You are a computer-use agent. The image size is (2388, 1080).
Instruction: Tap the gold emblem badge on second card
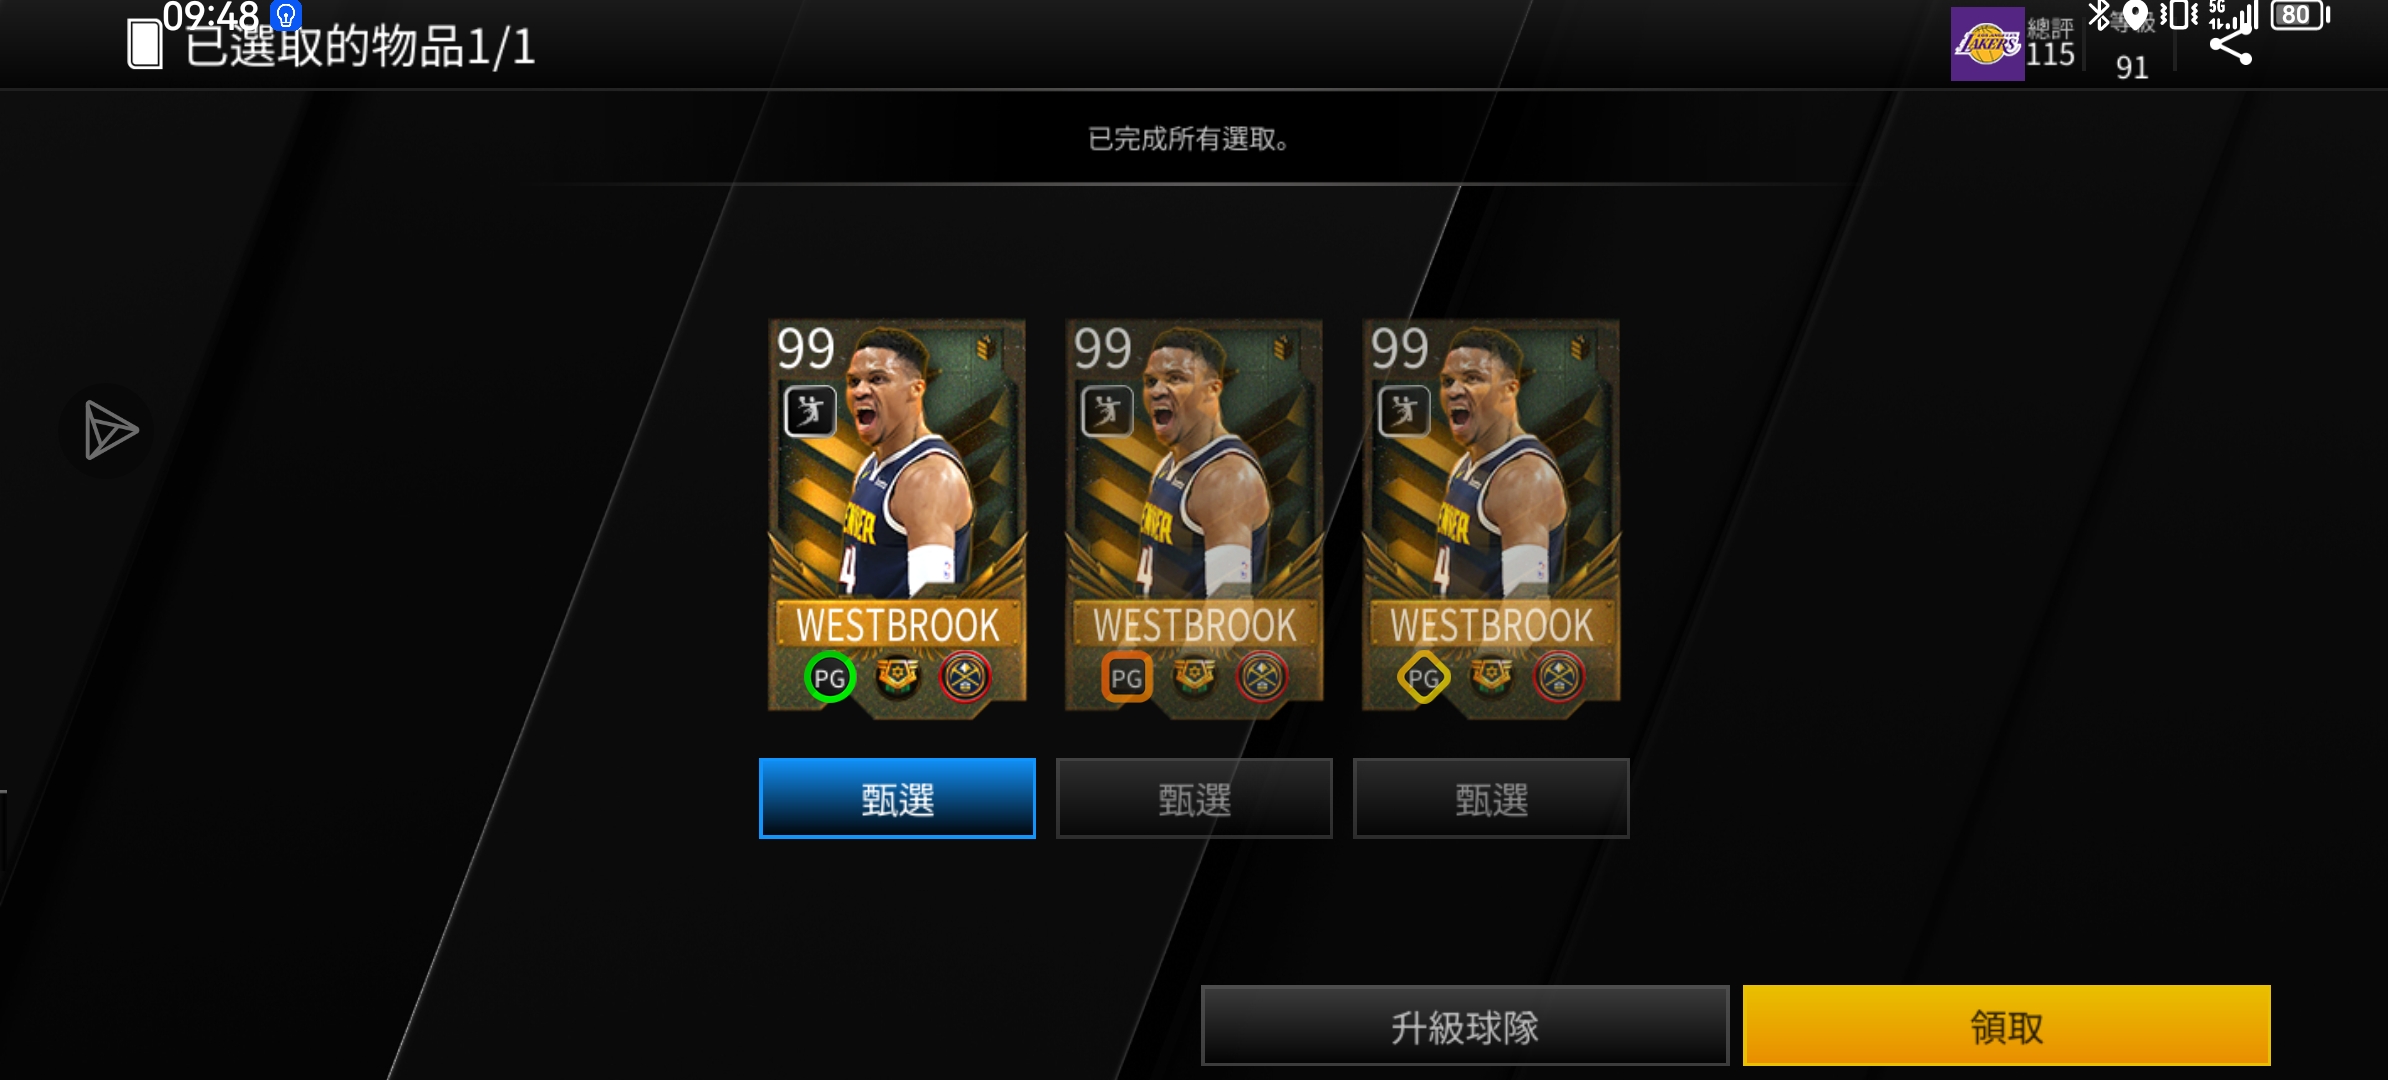(1194, 676)
